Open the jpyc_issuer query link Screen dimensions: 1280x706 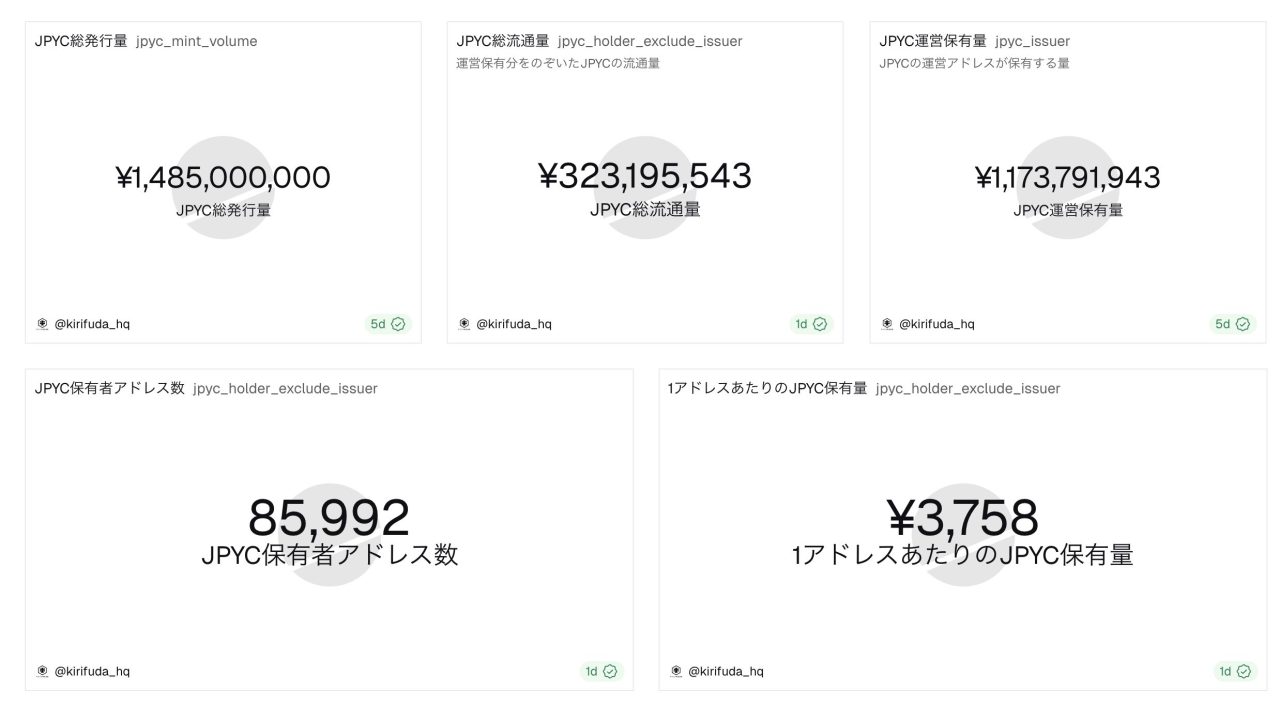pos(1032,42)
